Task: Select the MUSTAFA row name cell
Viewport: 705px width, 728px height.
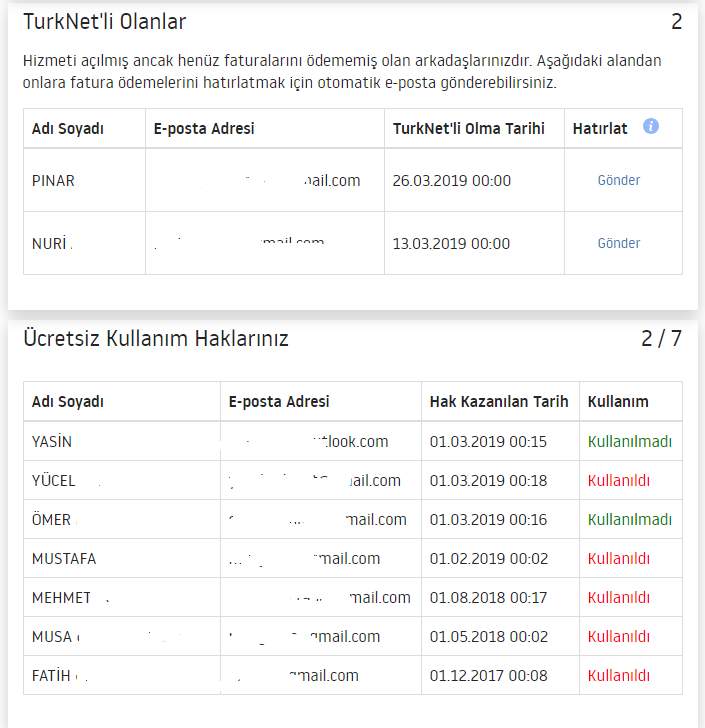Action: coord(122,559)
